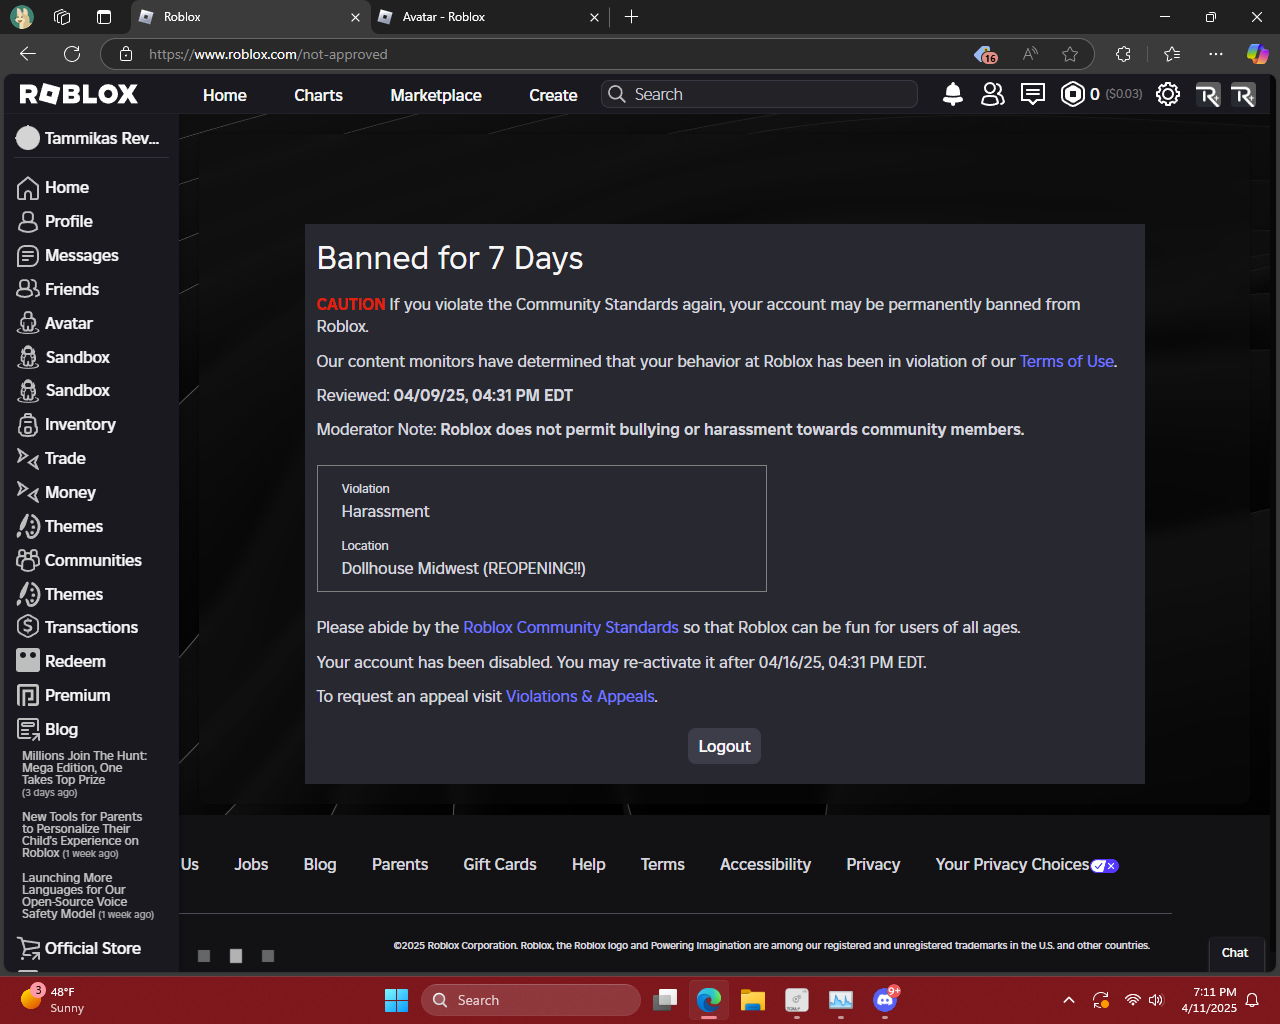Open the Parents footer link
Viewport: 1280px width, 1024px height.
coord(400,865)
